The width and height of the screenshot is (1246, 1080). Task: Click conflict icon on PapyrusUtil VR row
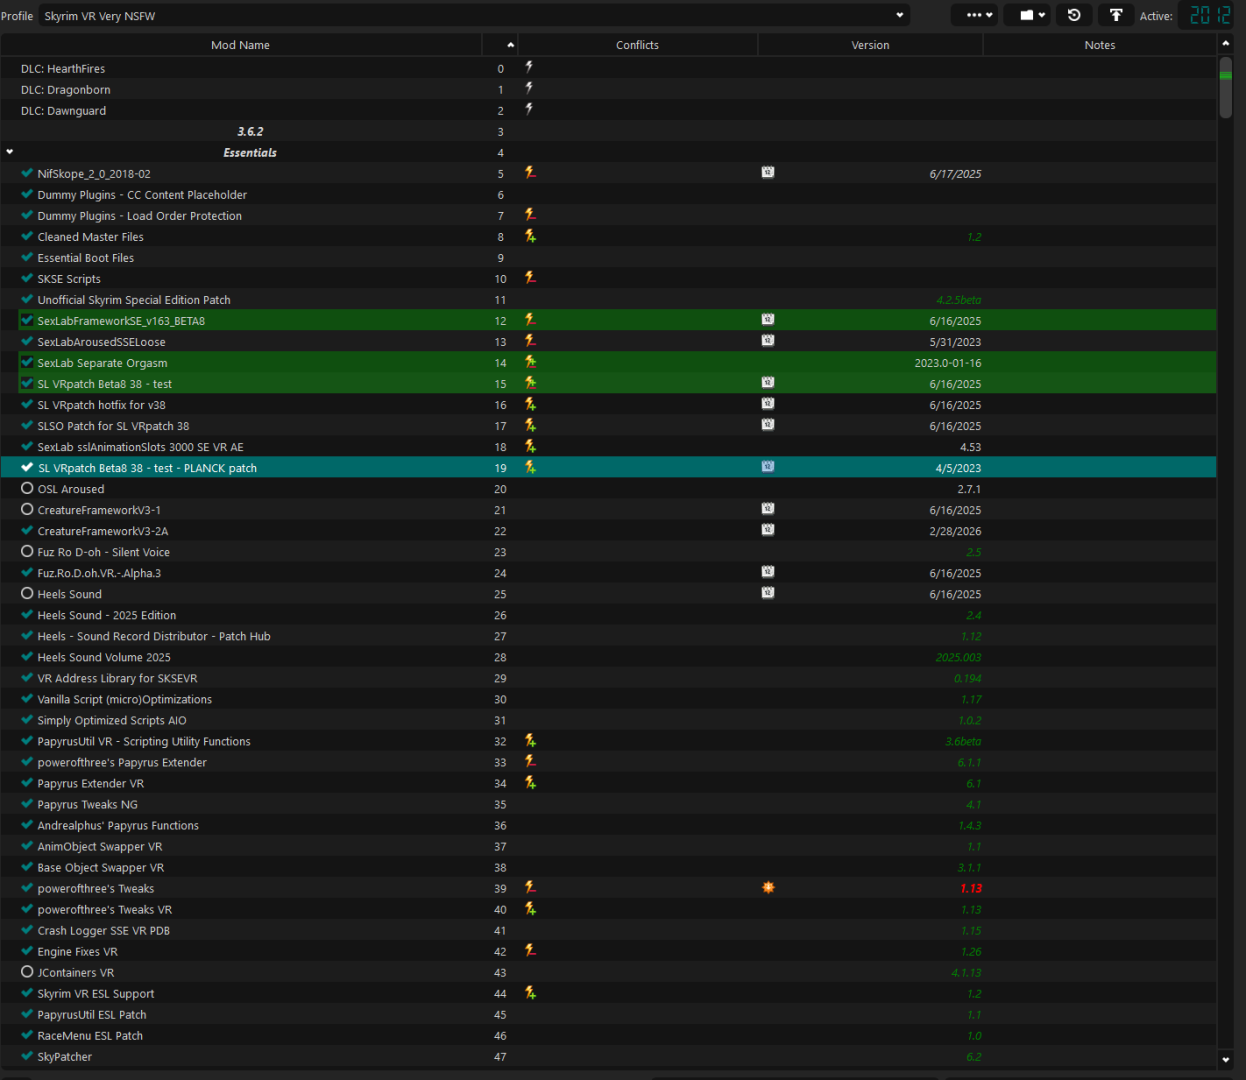[530, 741]
